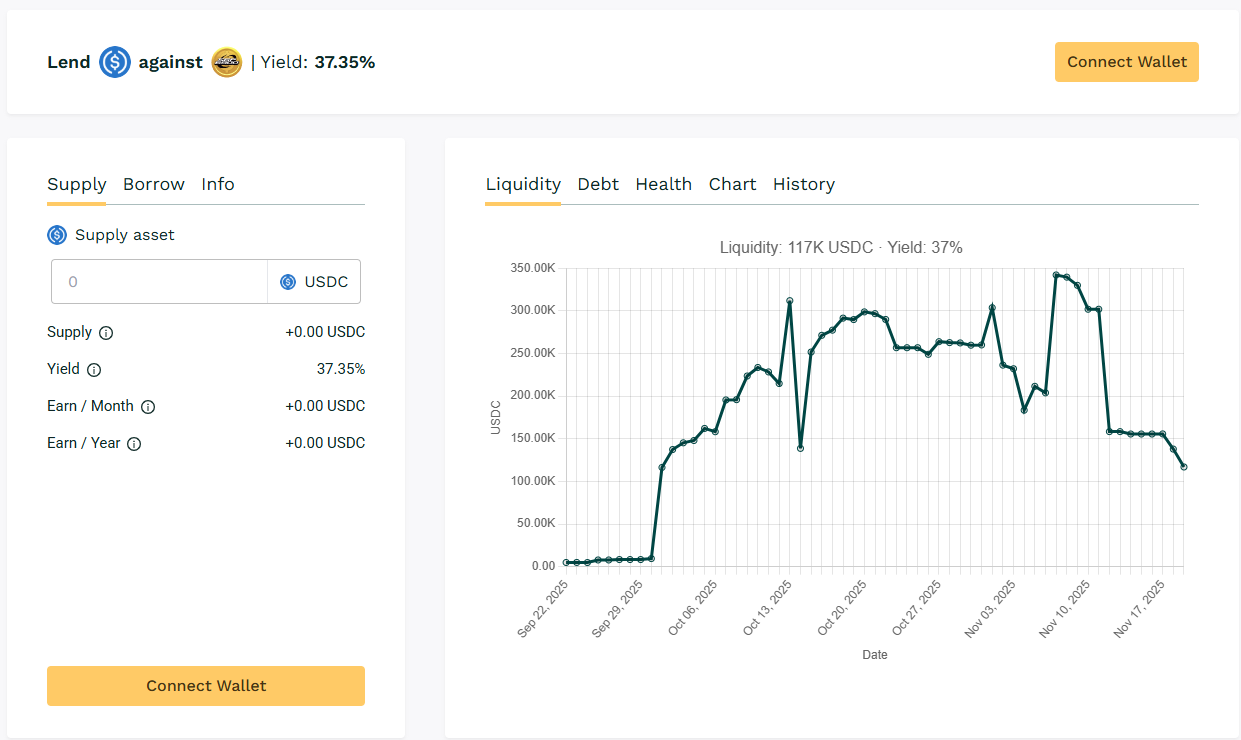Click the info icon beside Supply

click(106, 333)
